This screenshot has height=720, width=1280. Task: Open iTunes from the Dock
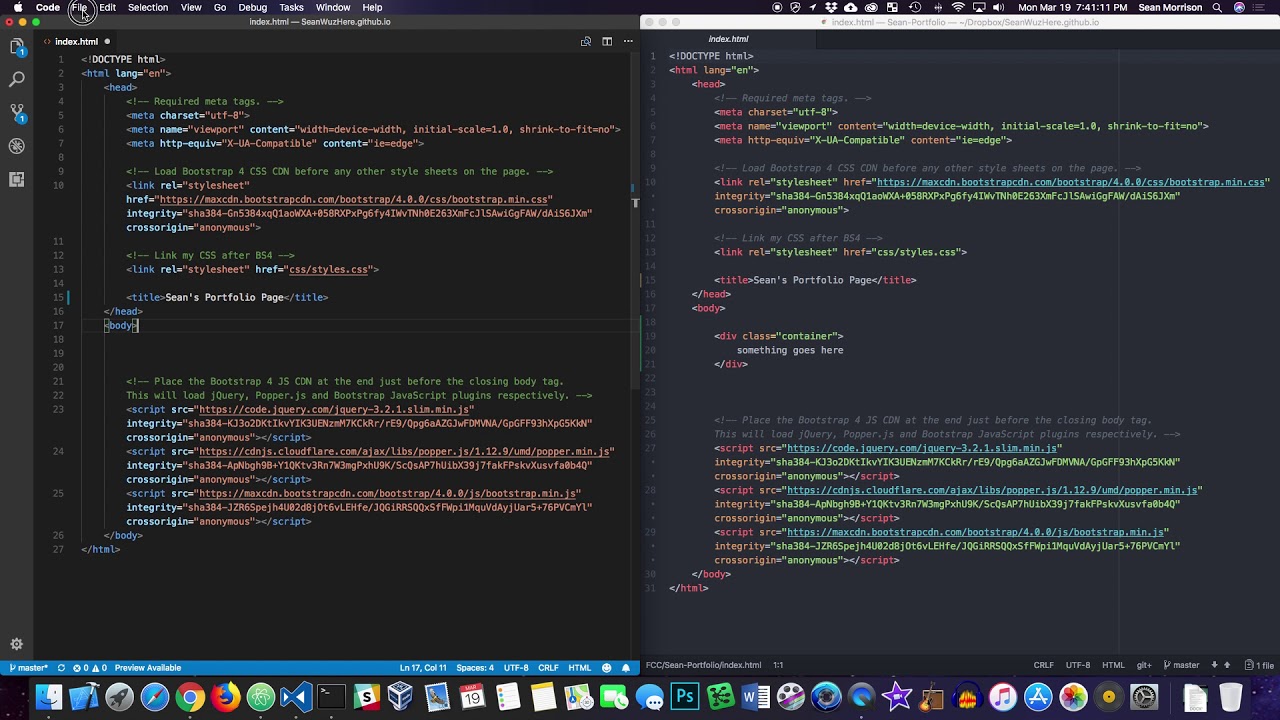coord(1003,697)
